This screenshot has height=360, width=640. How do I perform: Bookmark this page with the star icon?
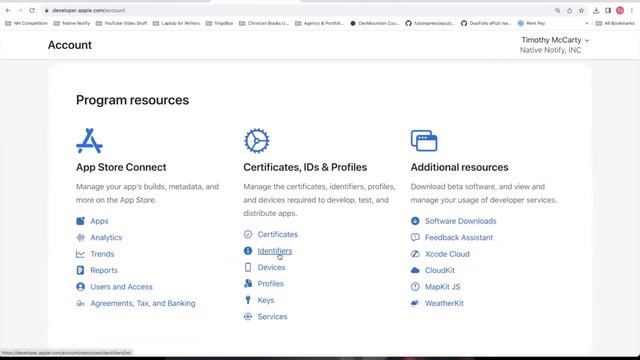(x=581, y=11)
